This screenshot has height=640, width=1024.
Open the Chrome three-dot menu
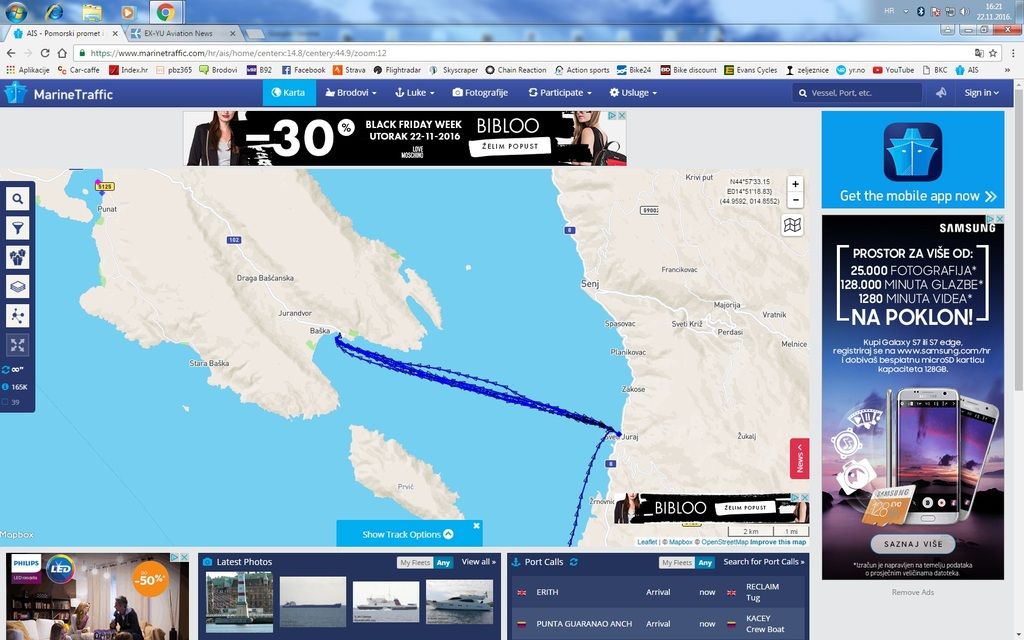1014,53
